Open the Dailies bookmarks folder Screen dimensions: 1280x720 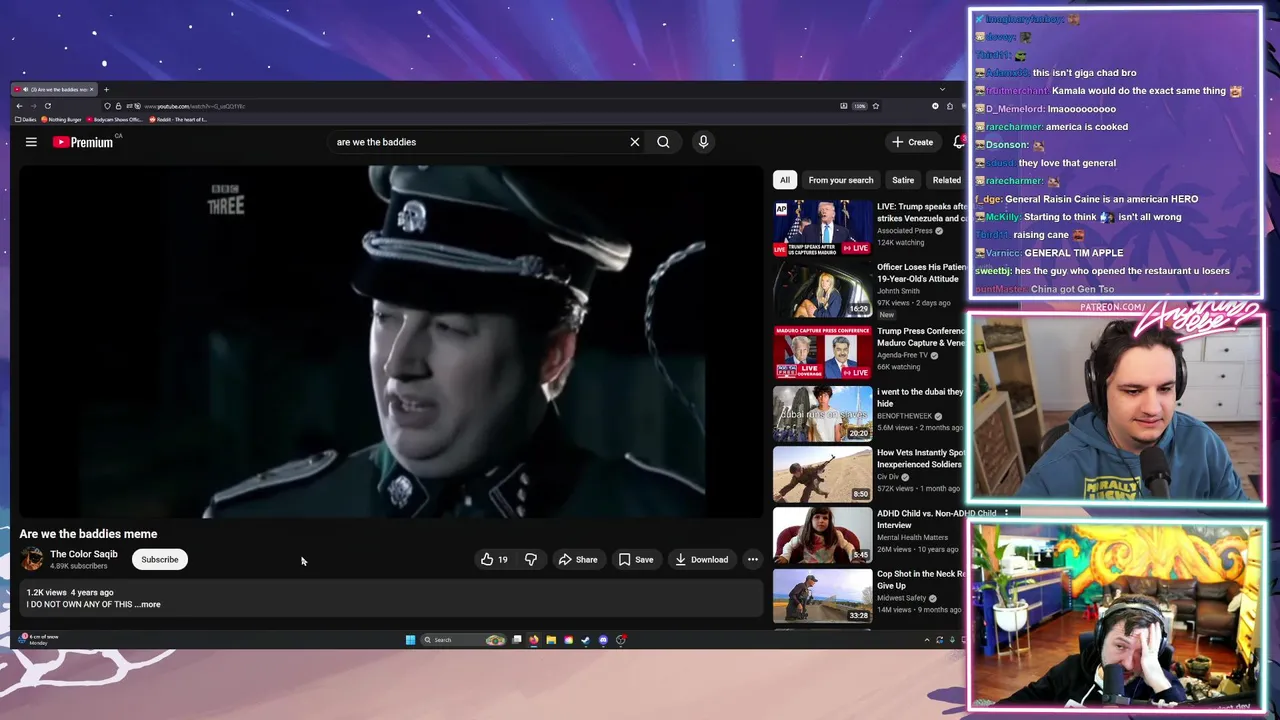[25, 119]
